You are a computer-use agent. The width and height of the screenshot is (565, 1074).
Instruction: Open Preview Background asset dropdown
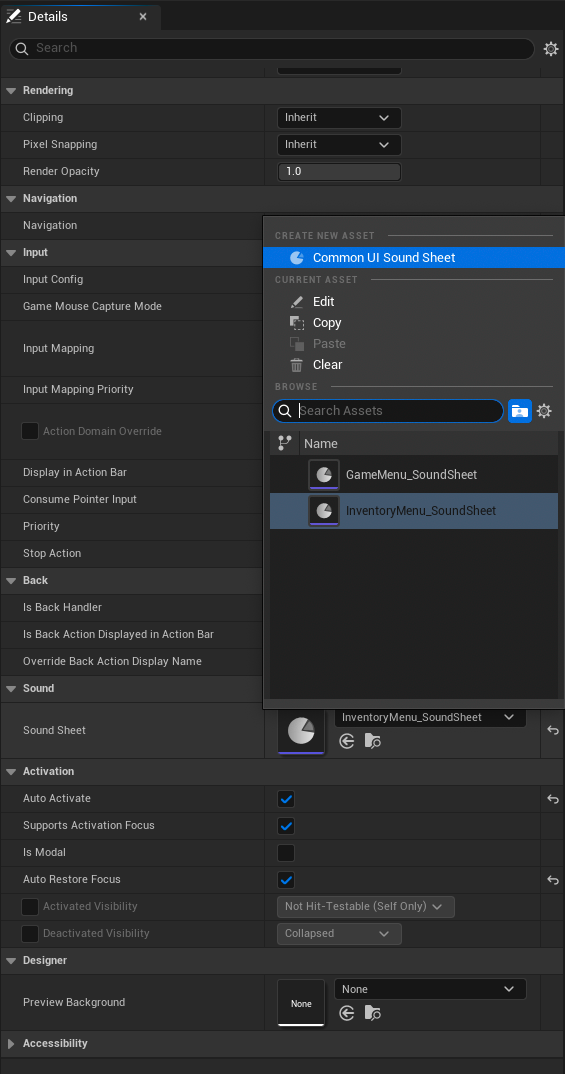click(430, 989)
